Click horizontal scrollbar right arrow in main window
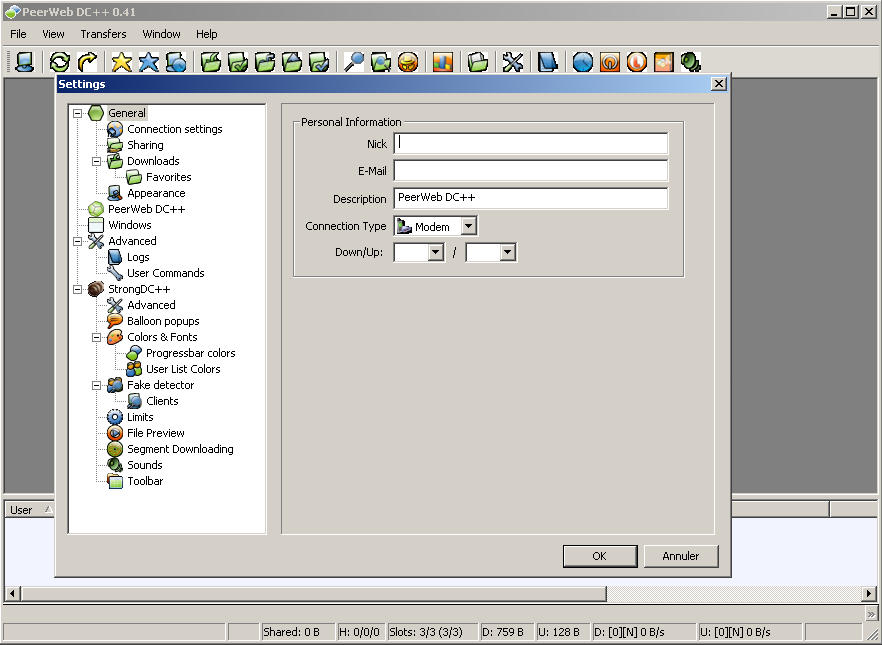 868,593
